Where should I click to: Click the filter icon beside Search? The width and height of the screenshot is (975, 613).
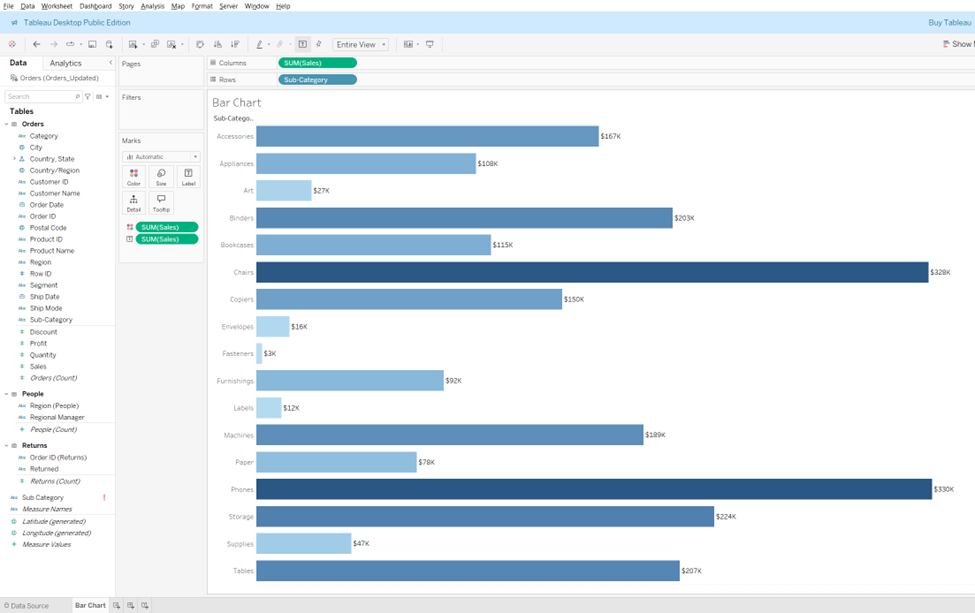click(88, 96)
